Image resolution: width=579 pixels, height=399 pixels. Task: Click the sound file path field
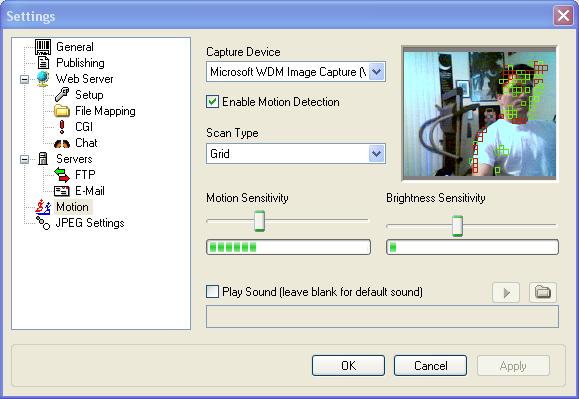point(382,316)
